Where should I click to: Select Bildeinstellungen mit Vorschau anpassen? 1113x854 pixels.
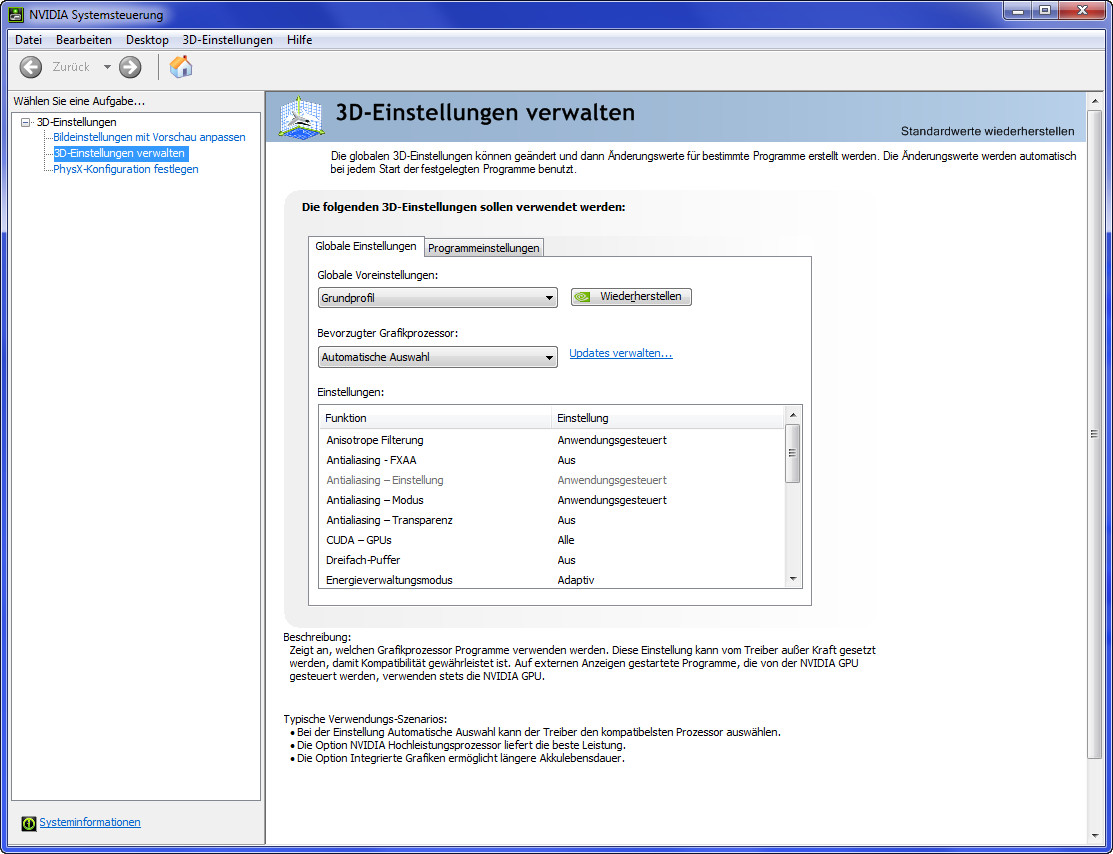point(149,137)
